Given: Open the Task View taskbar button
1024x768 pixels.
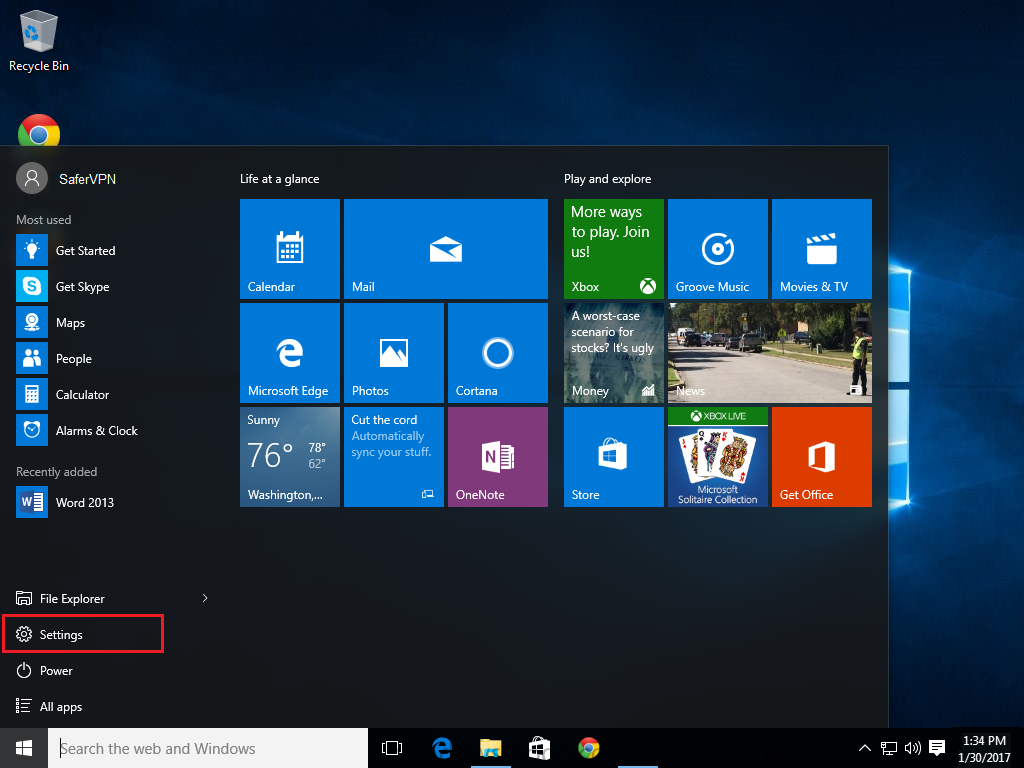Looking at the screenshot, I should tap(392, 748).
